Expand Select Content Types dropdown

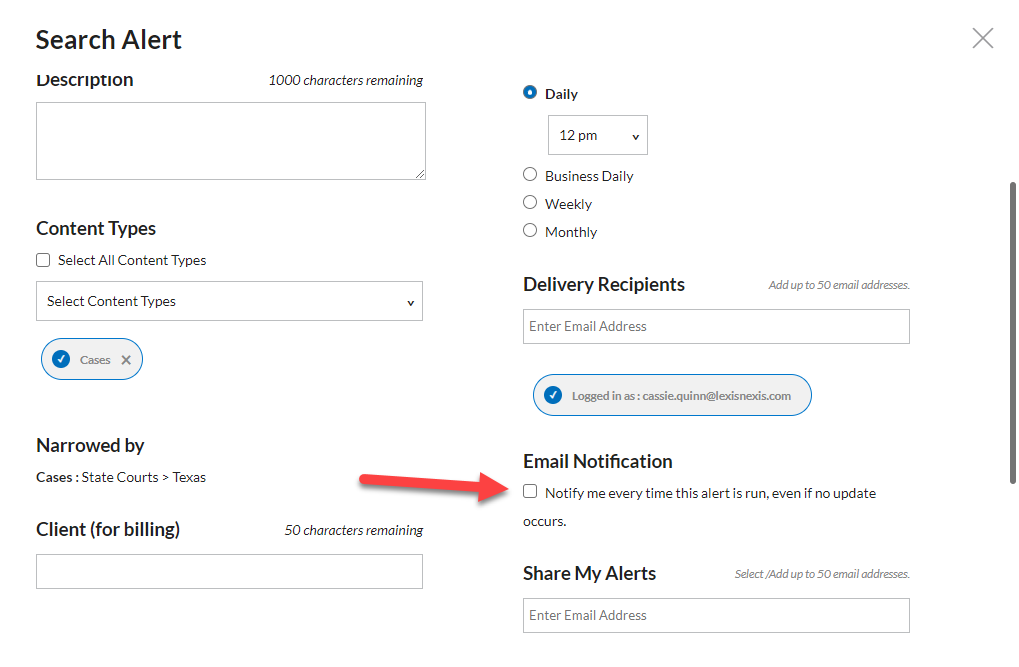click(229, 301)
